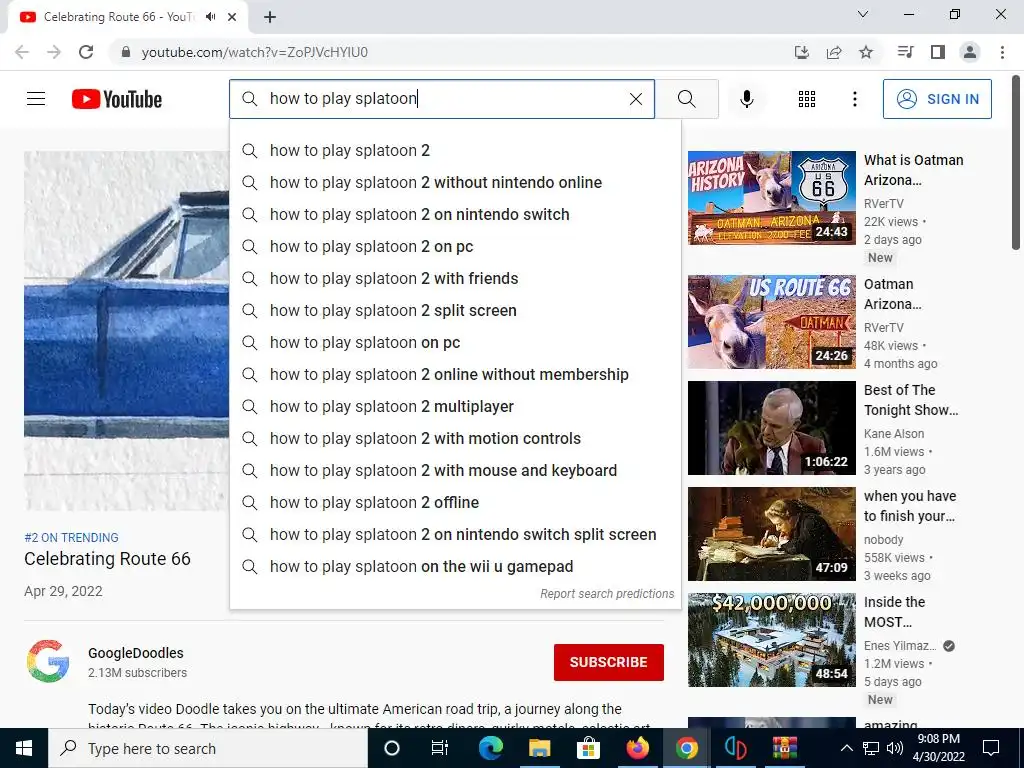Open 'when you have to finish your' thumbnail

tap(771, 534)
